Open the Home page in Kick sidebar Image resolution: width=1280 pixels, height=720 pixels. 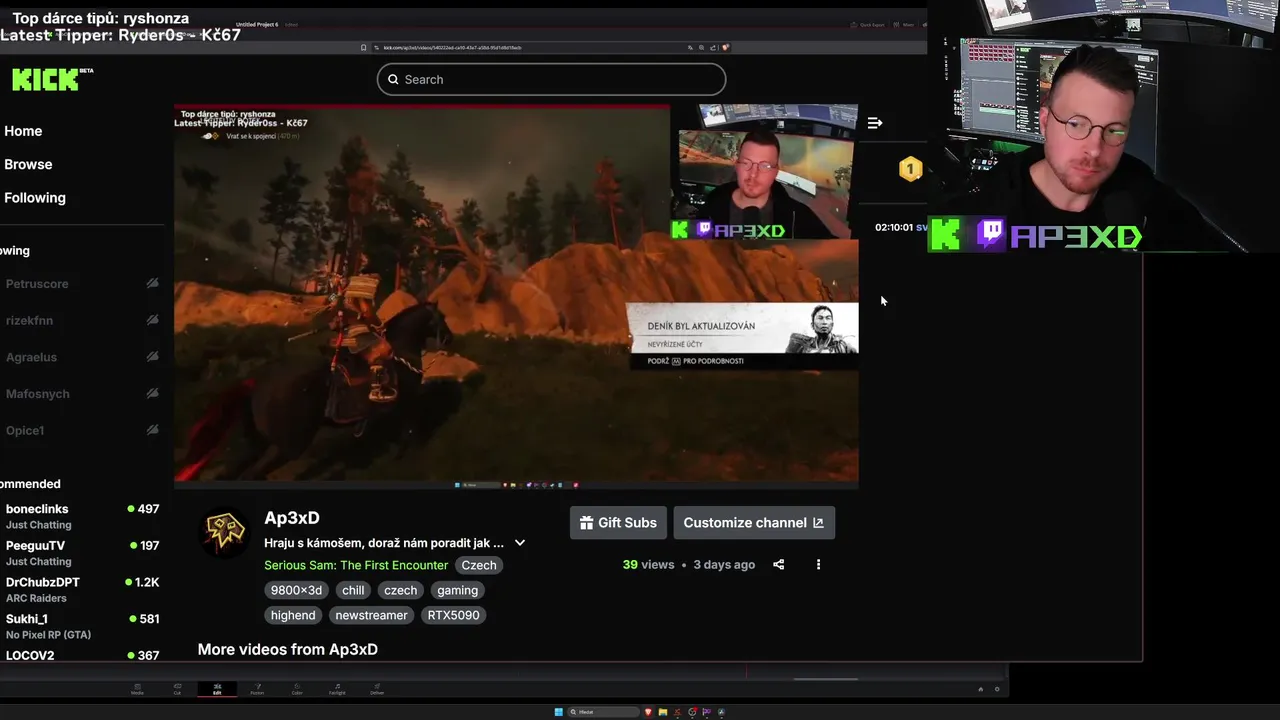pyautogui.click(x=23, y=131)
